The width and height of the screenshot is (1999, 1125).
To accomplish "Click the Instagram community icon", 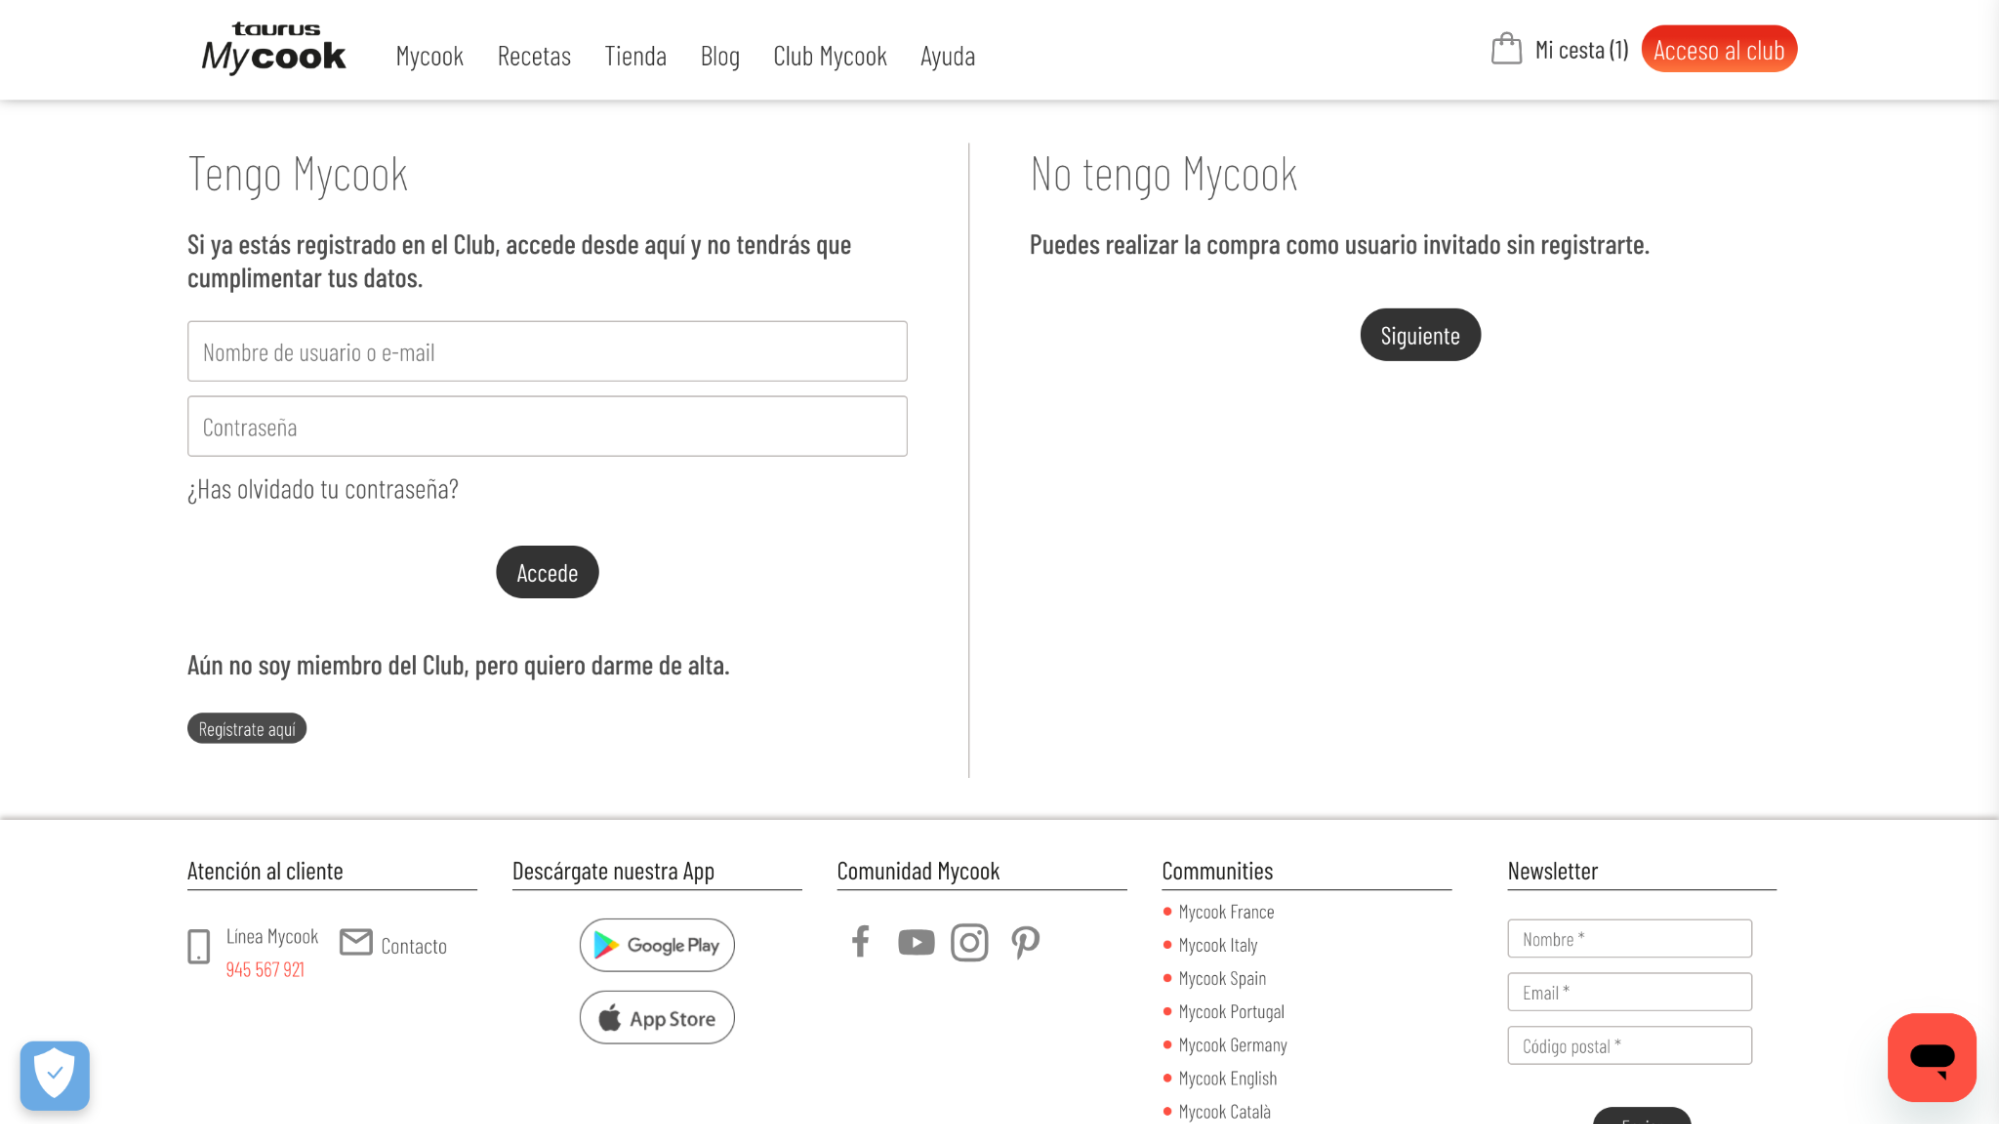I will 969,941.
